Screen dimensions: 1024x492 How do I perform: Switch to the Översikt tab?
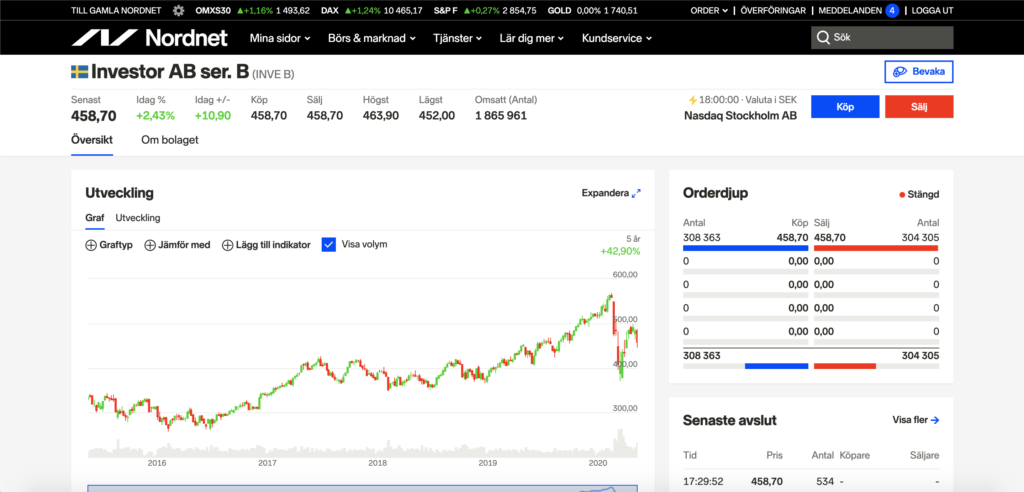(x=92, y=140)
